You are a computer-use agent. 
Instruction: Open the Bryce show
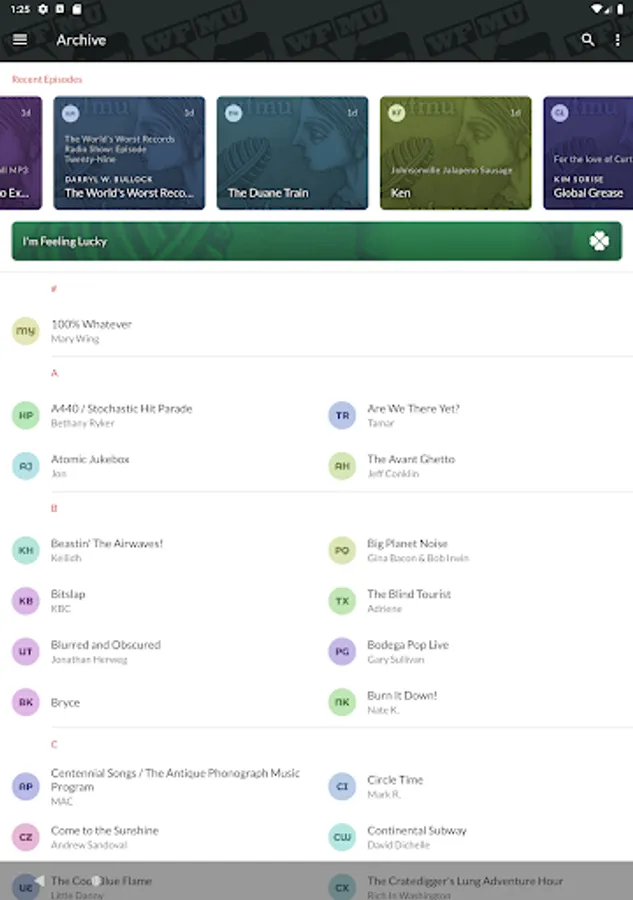[x=158, y=702]
